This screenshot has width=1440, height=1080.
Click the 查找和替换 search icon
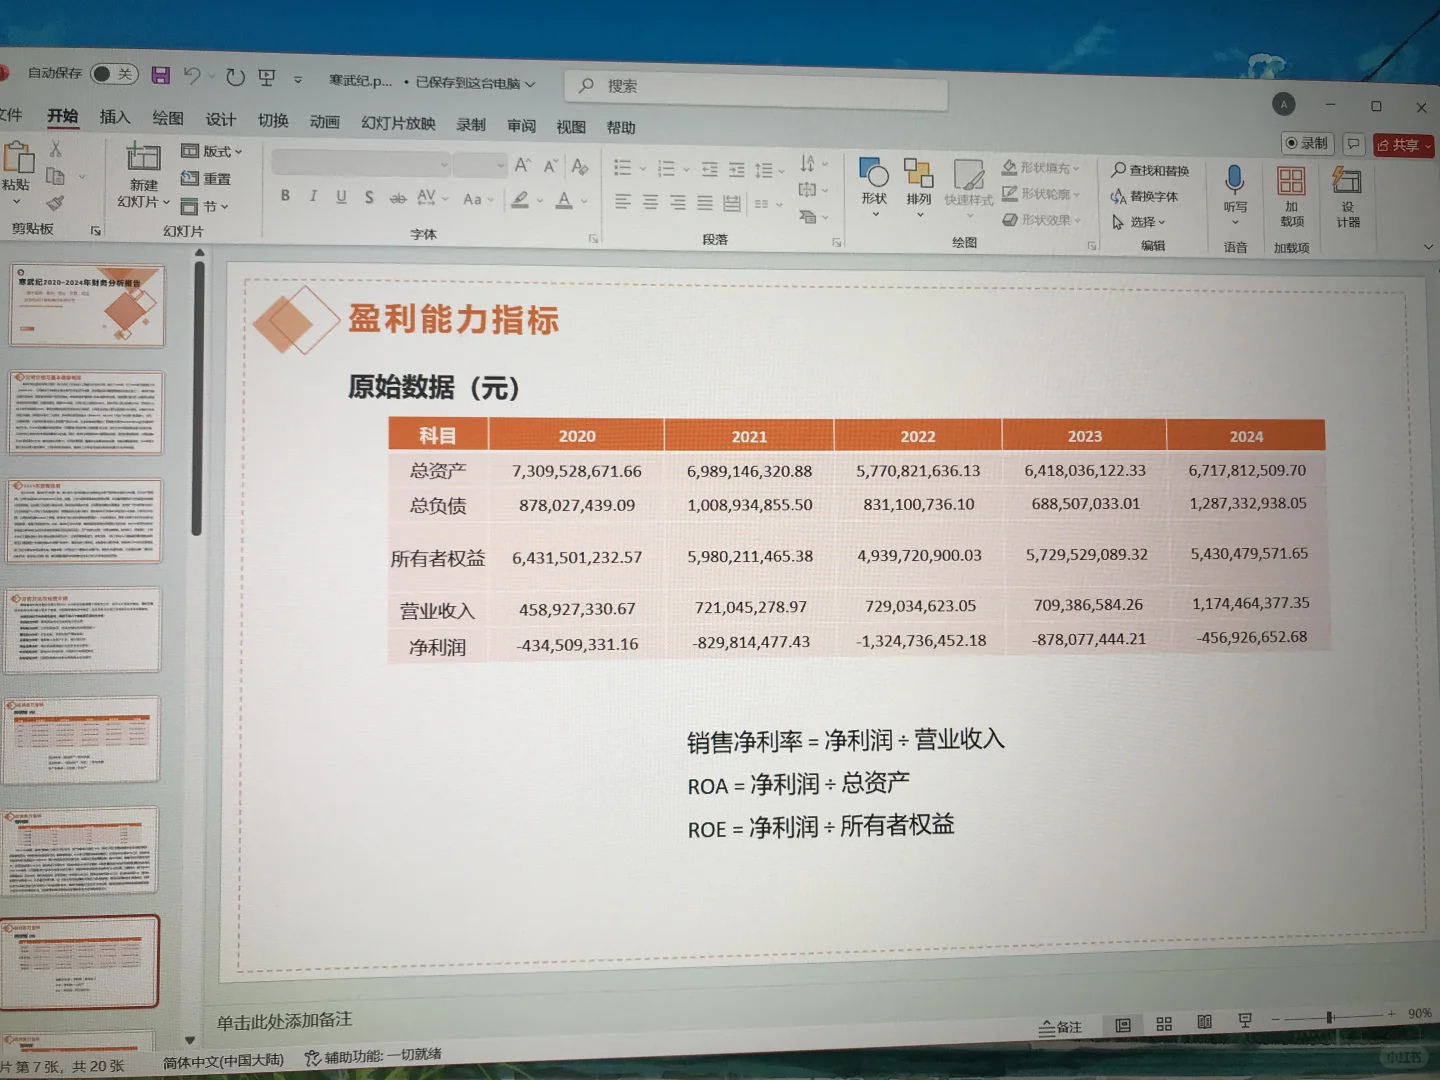point(1120,169)
